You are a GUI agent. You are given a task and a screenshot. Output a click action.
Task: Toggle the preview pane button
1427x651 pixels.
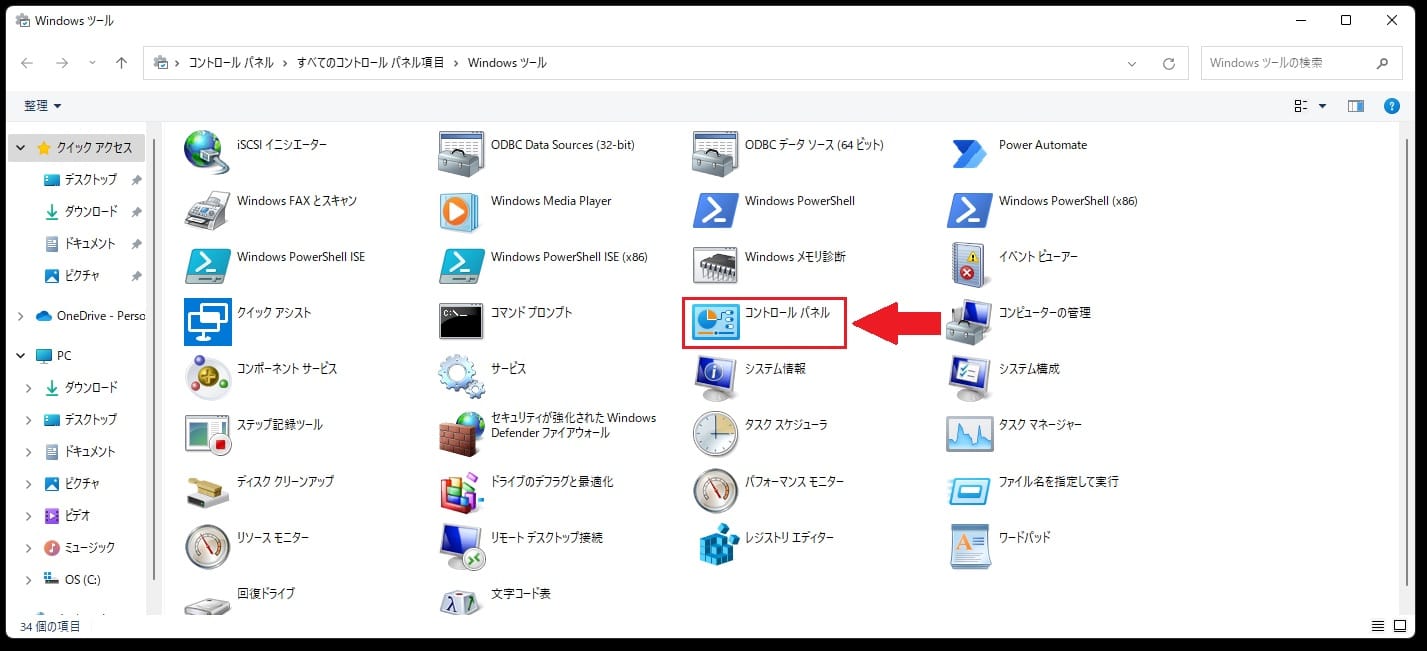click(x=1356, y=106)
